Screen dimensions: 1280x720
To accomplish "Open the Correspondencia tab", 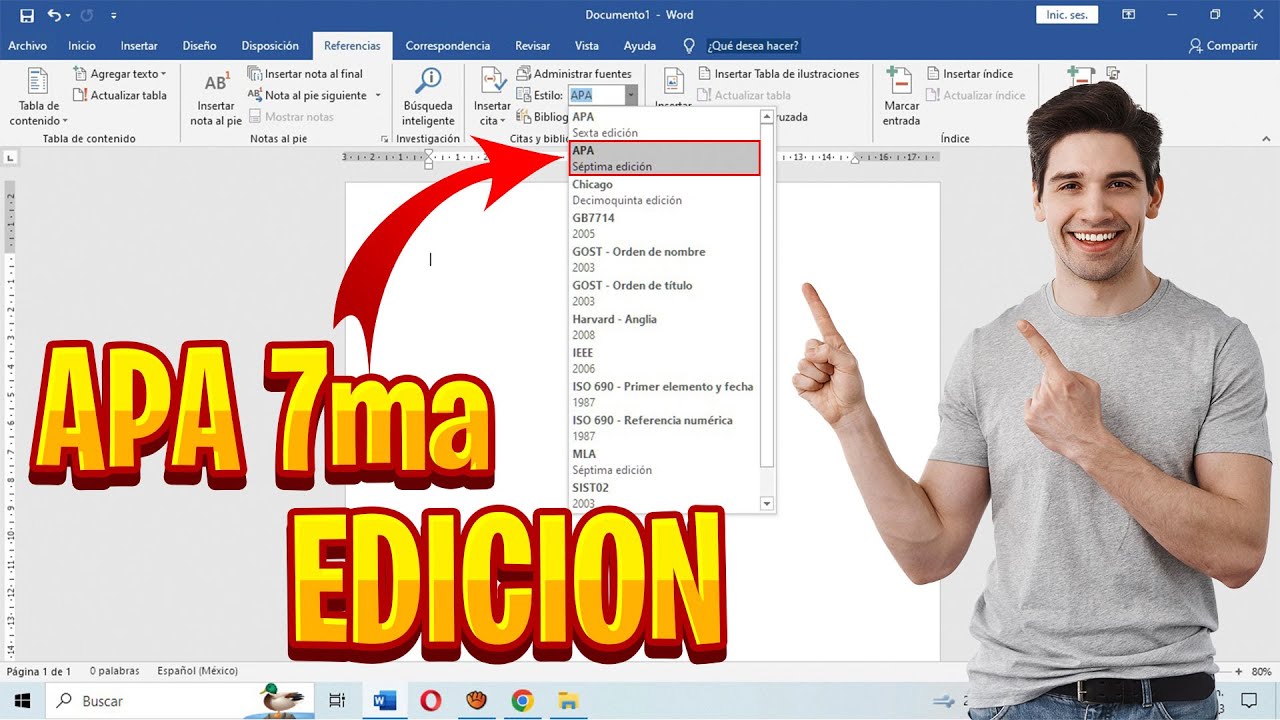I will pyautogui.click(x=448, y=46).
